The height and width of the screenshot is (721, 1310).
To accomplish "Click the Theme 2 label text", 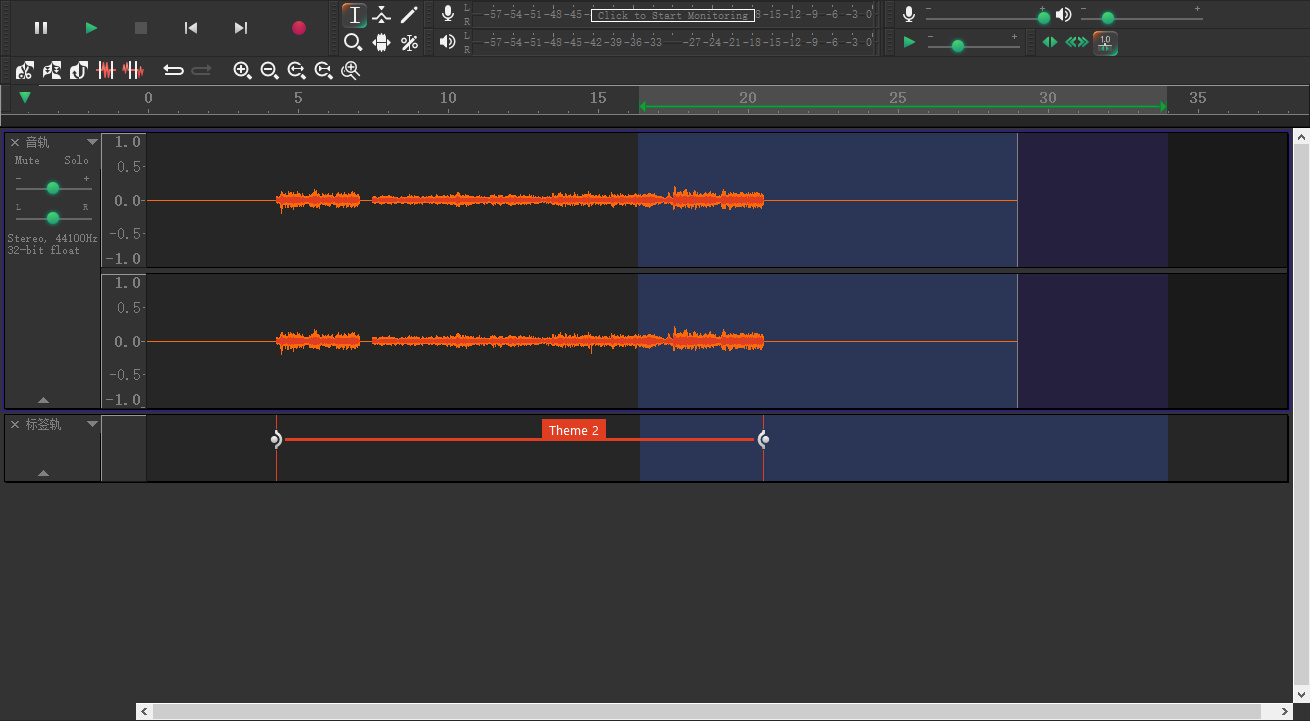I will [573, 429].
